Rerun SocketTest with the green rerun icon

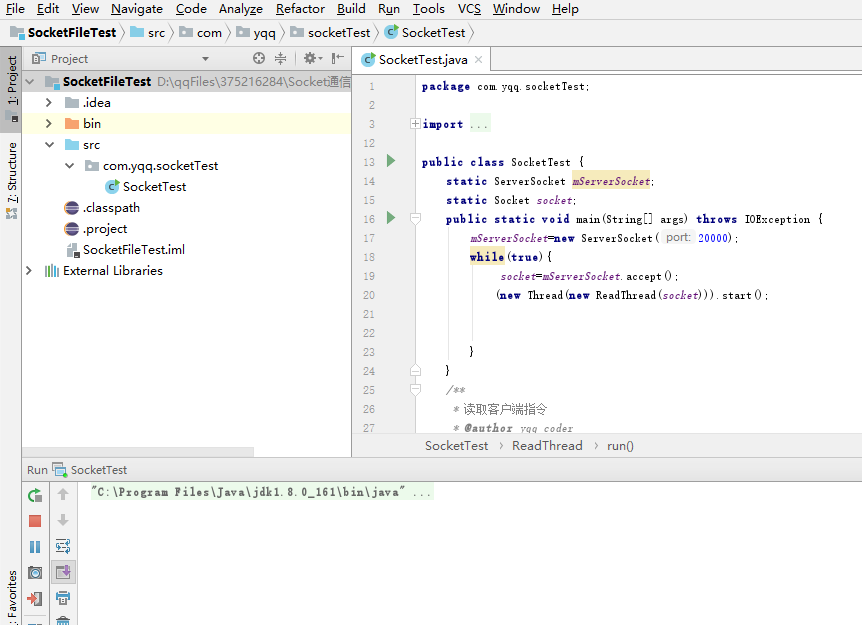pyautogui.click(x=35, y=495)
